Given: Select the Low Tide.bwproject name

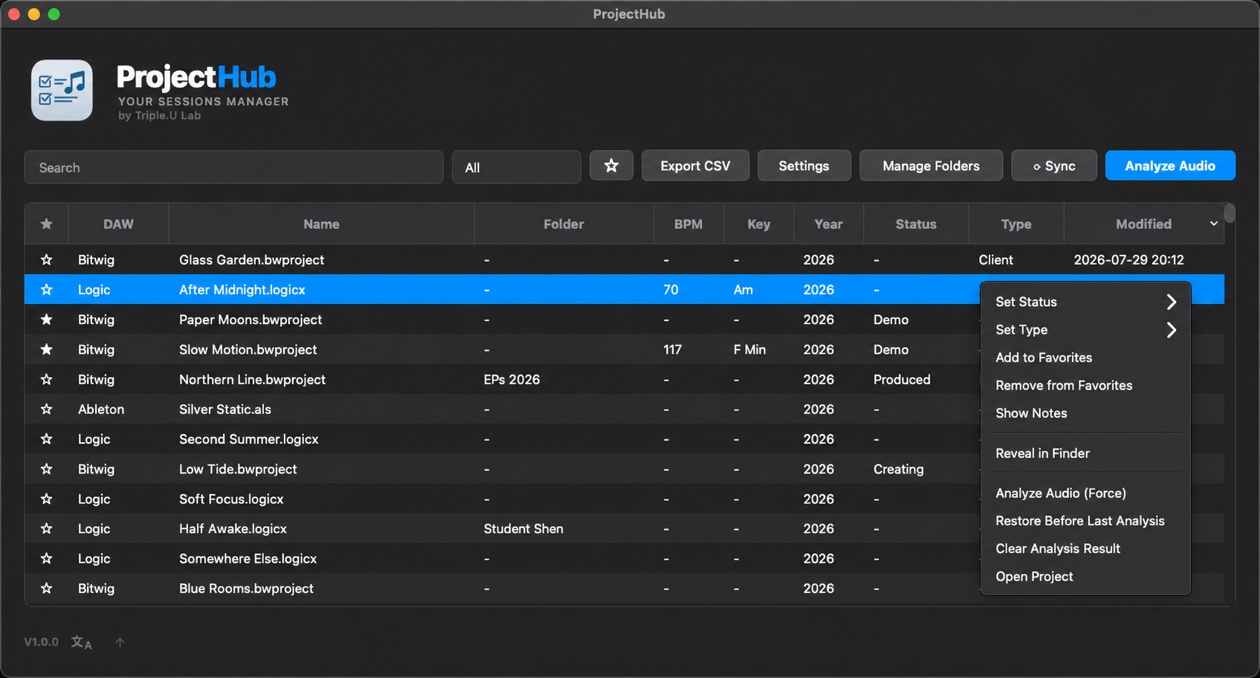Looking at the screenshot, I should coord(238,469).
